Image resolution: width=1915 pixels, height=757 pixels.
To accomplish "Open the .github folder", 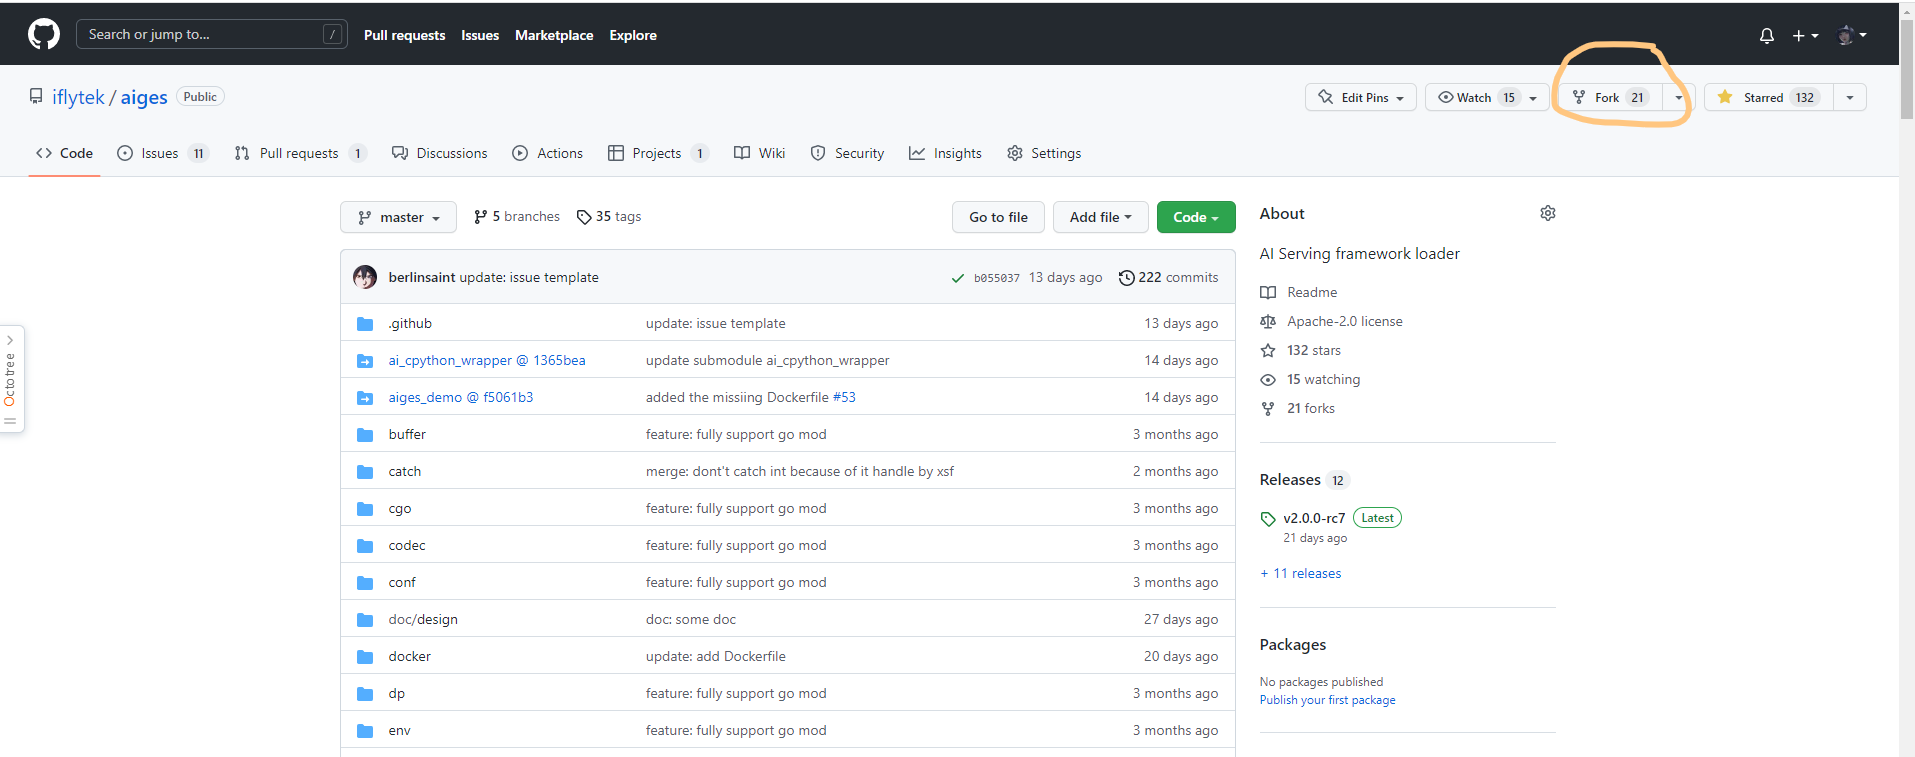I will (x=410, y=323).
